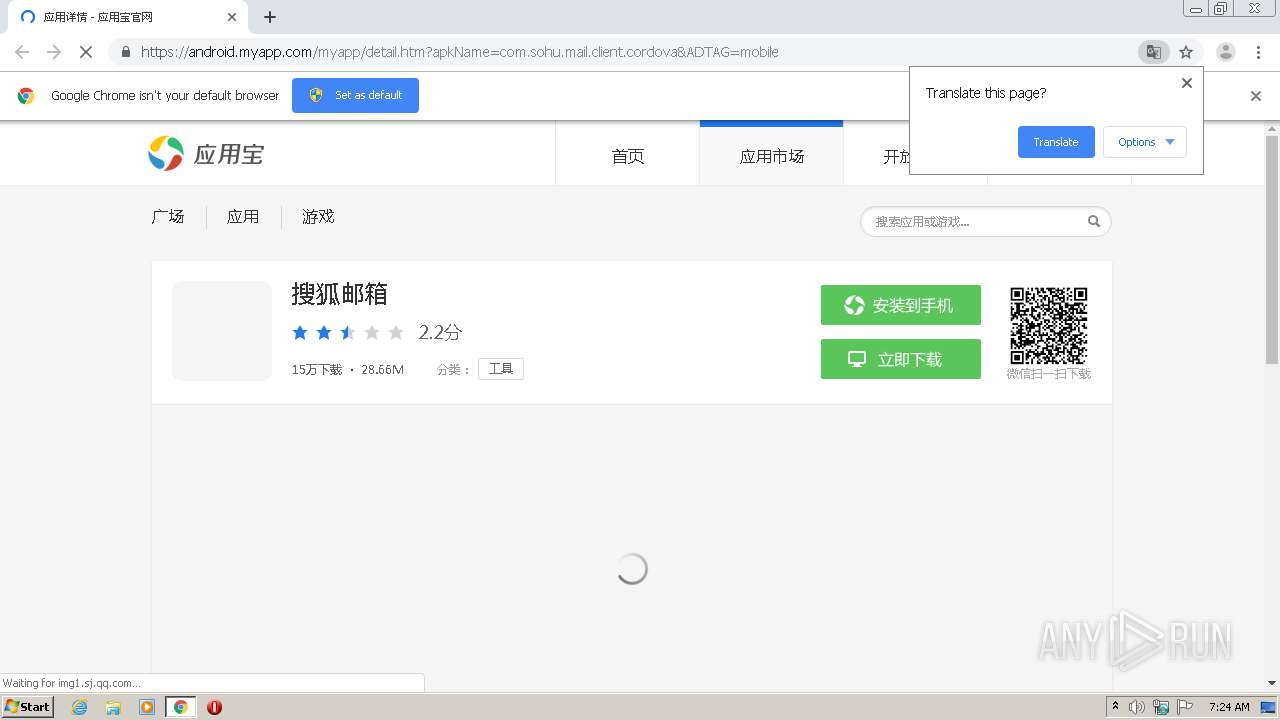Dismiss the Translate this page popup
The width and height of the screenshot is (1280, 720).
pyautogui.click(x=1187, y=83)
